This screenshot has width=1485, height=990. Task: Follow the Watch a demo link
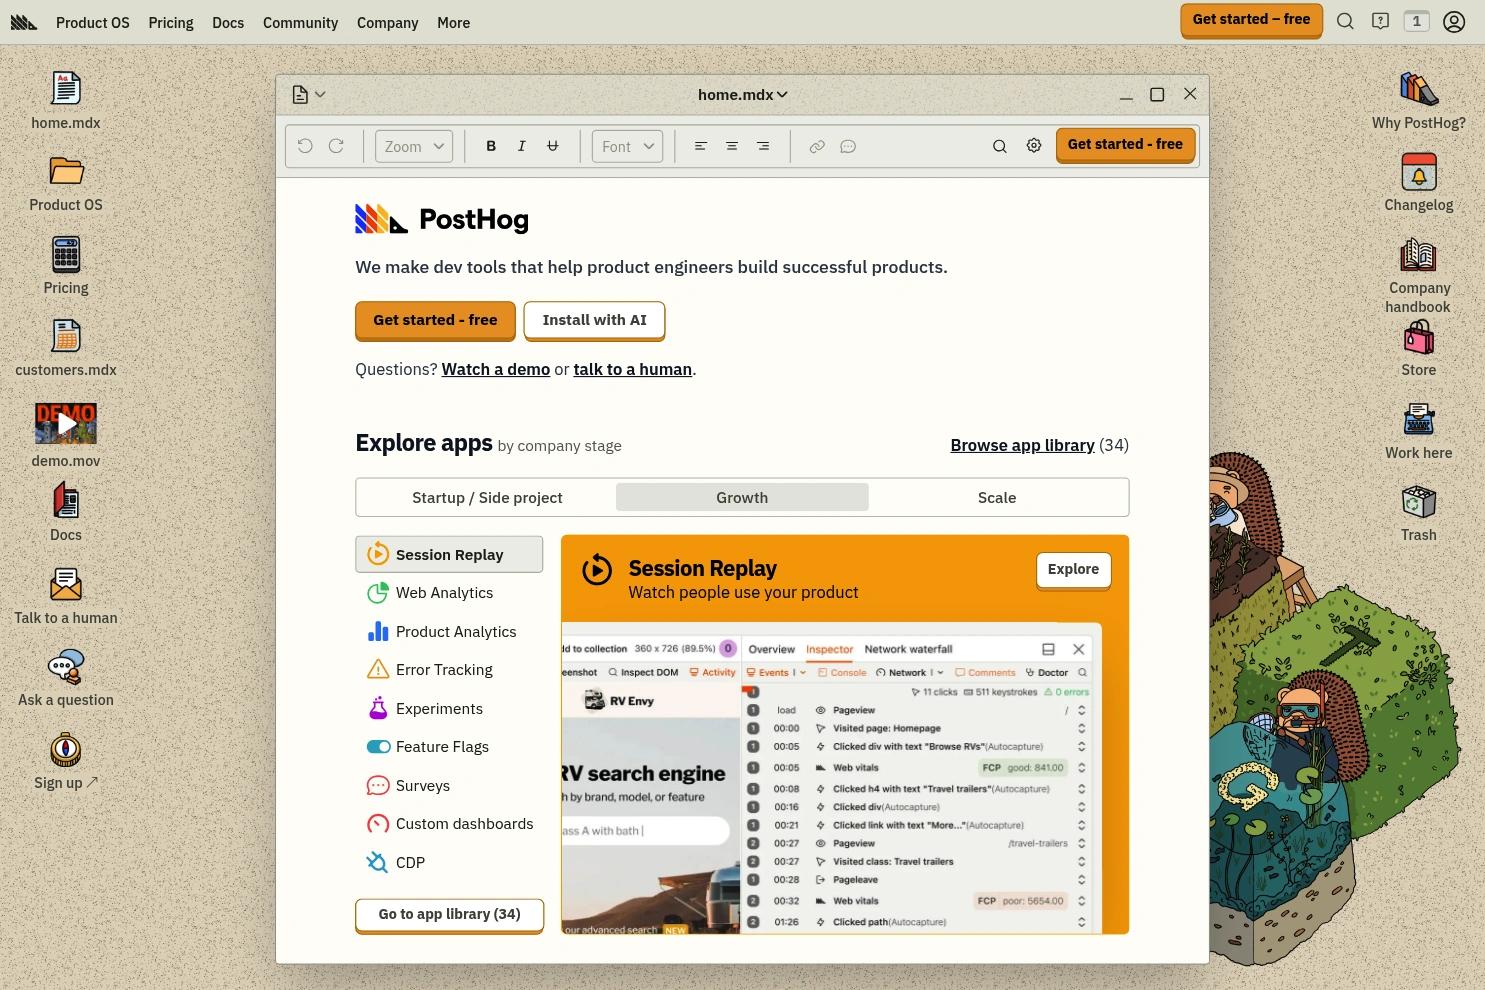pos(496,369)
